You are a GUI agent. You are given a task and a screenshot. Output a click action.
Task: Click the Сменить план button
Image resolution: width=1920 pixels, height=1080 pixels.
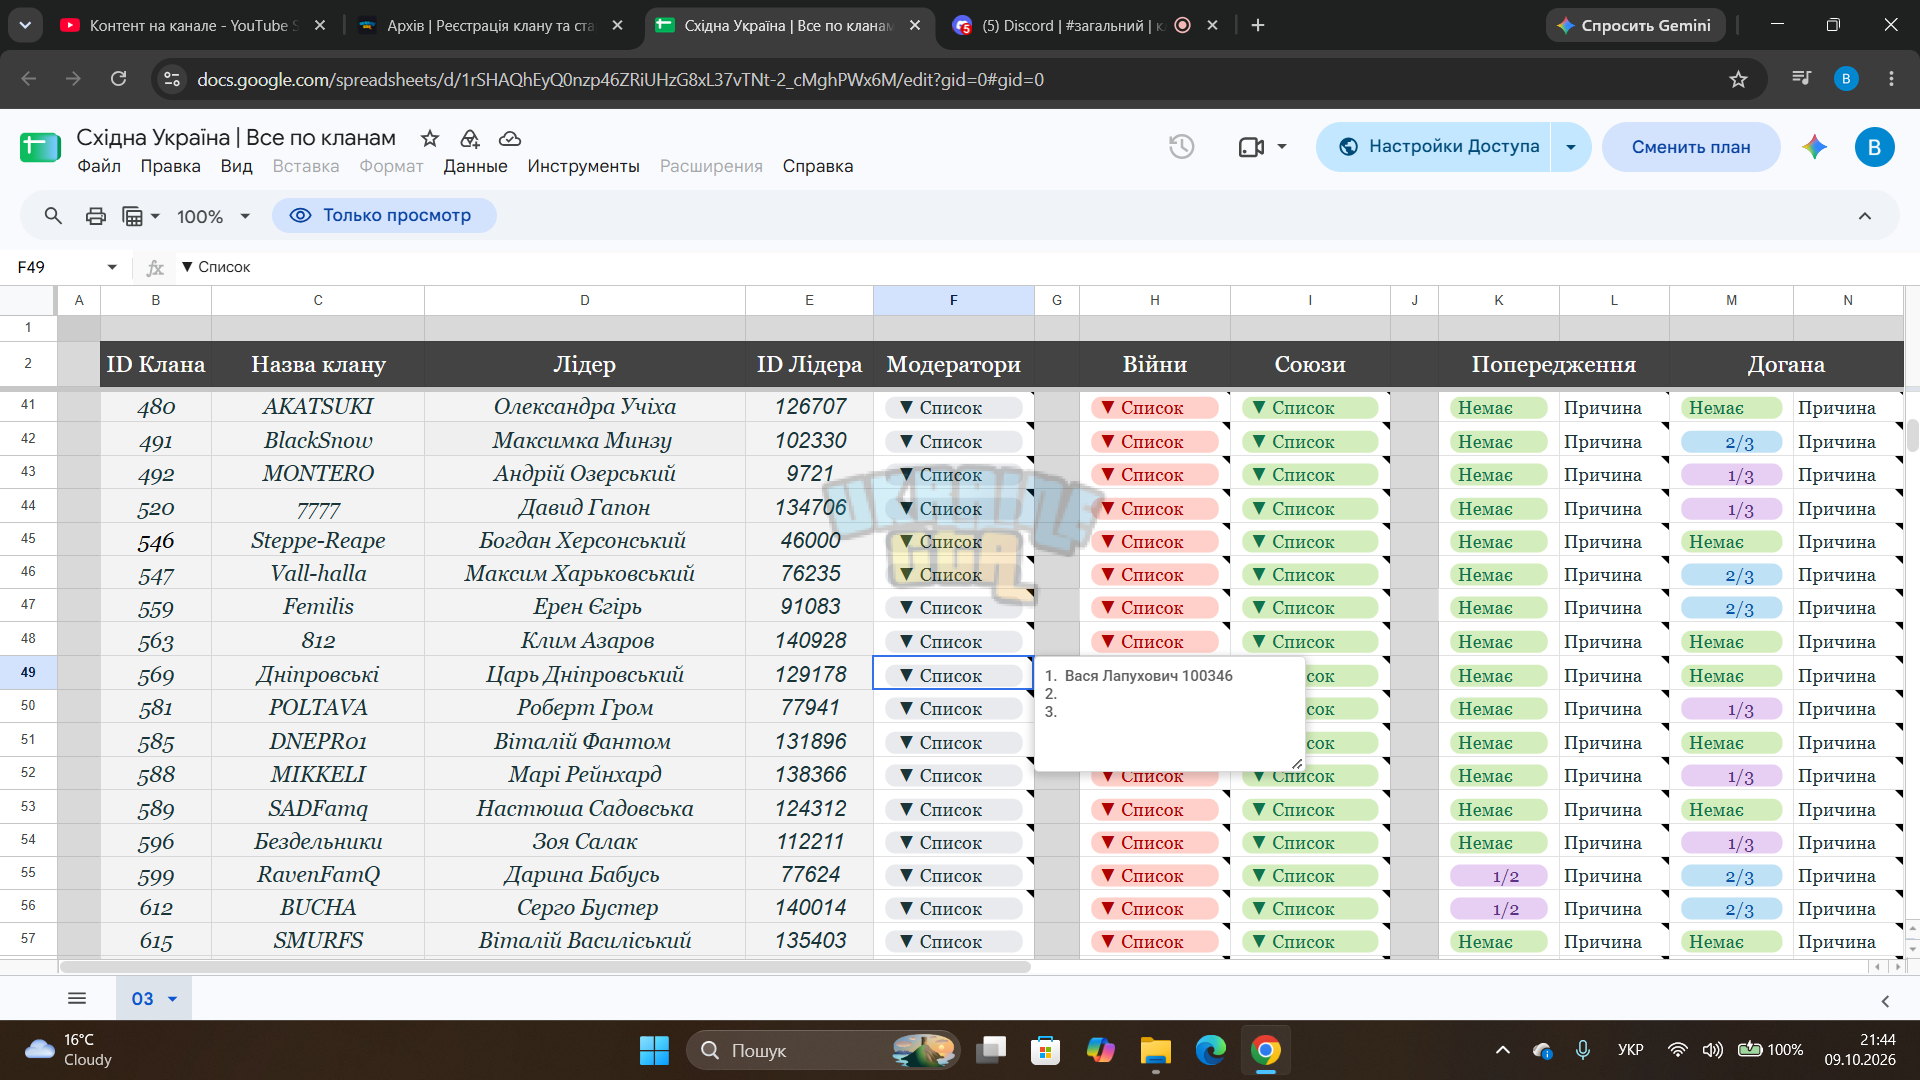coord(1691,147)
